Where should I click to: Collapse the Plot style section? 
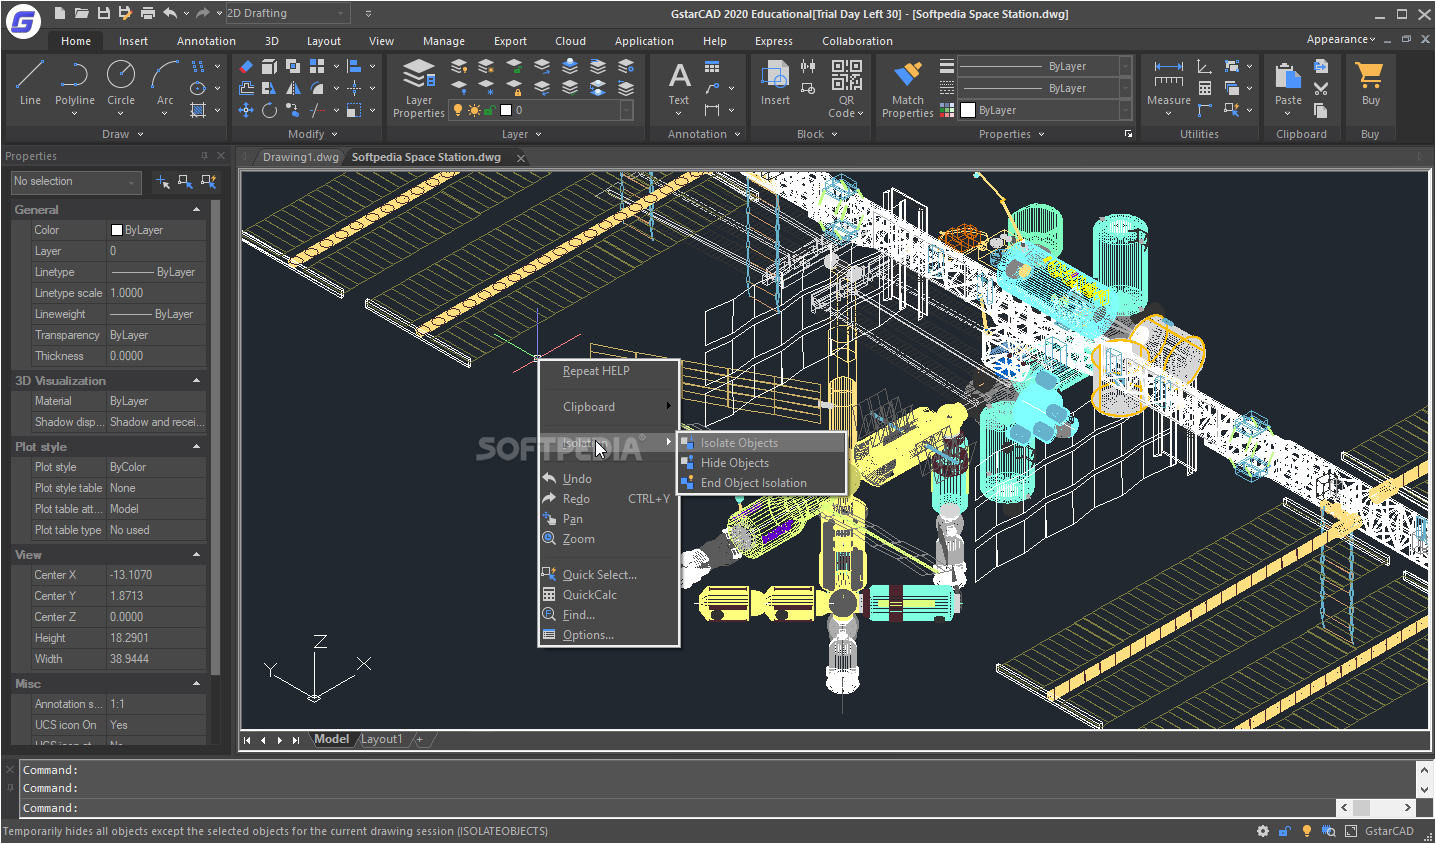tap(196, 447)
